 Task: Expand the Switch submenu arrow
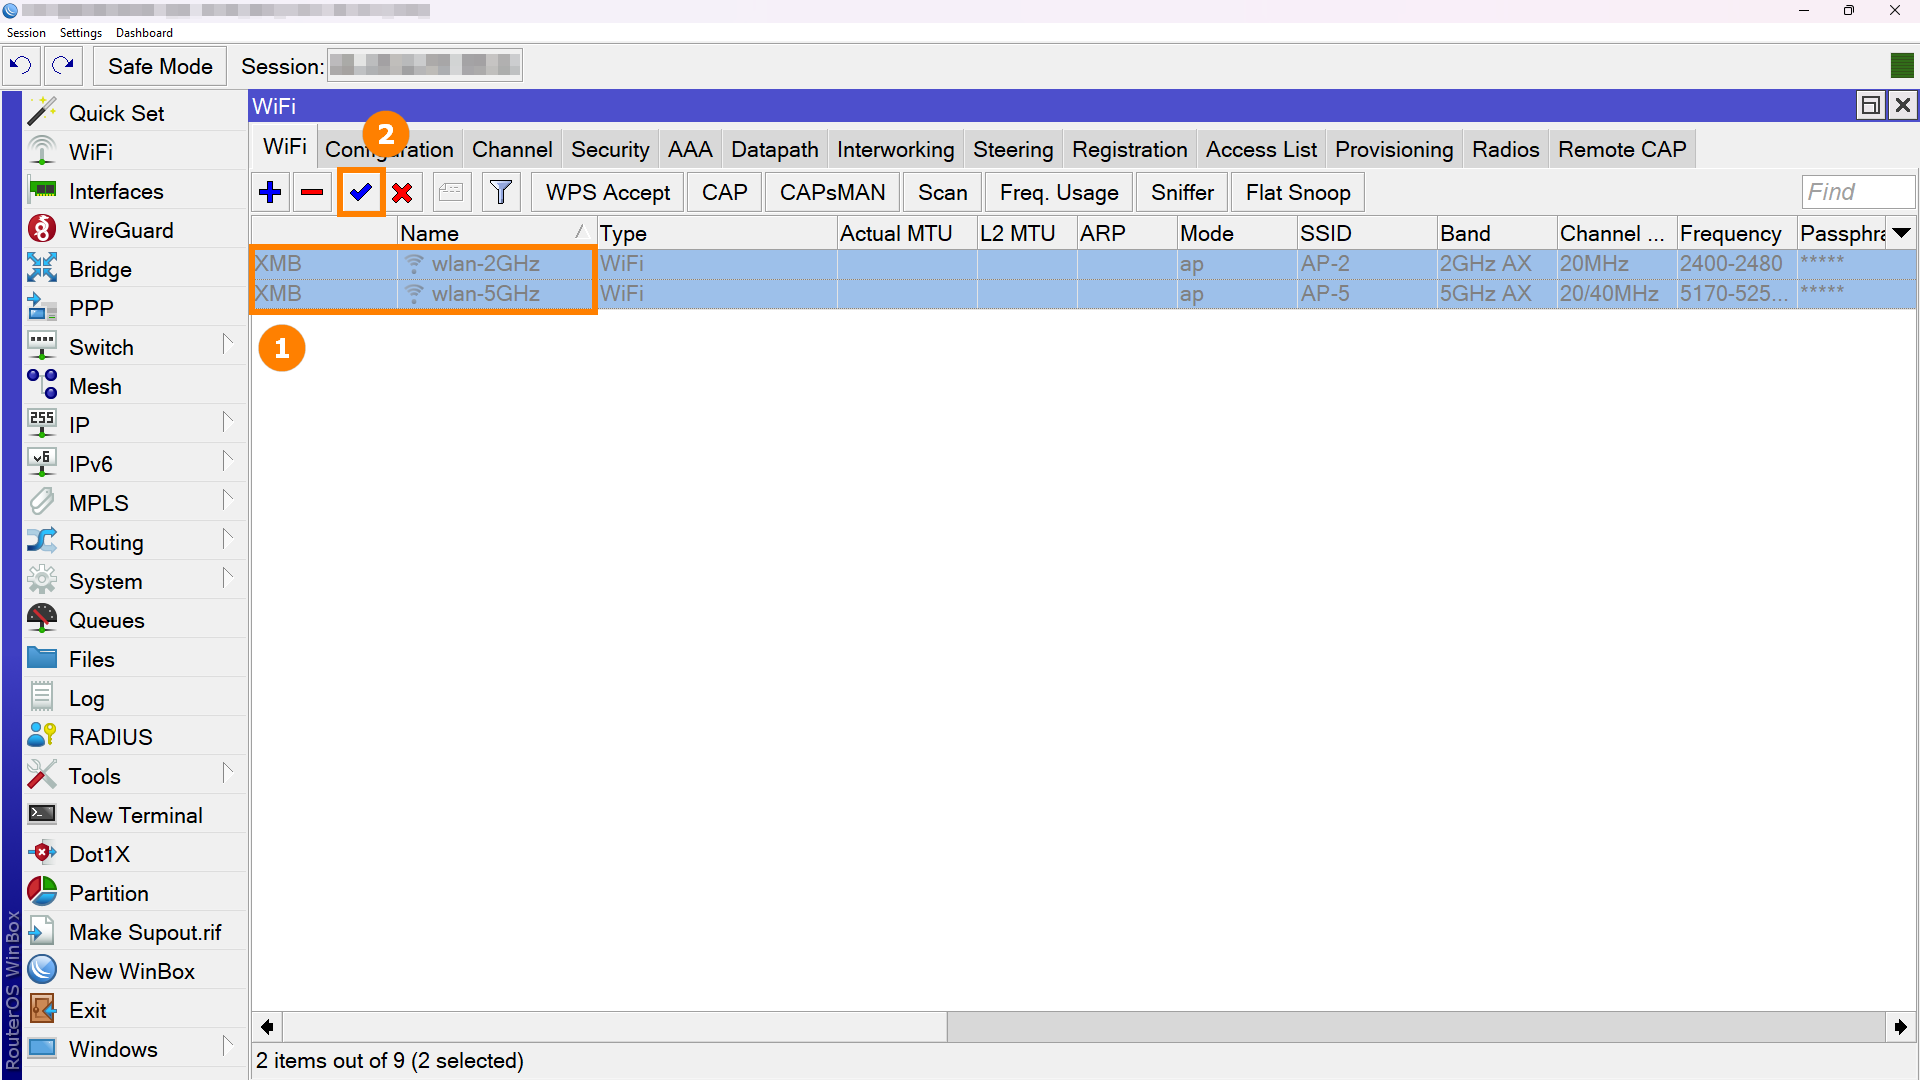pos(227,344)
